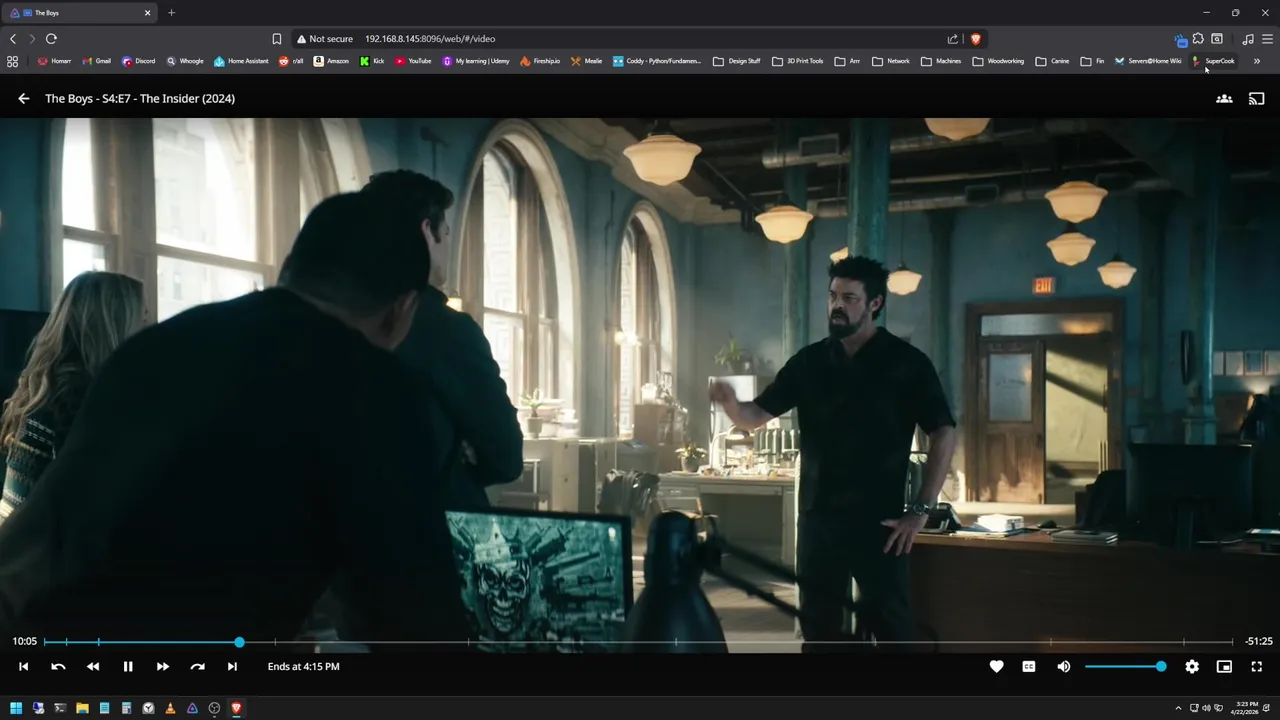1280x720 pixels.
Task: Open the Windows Start menu
Action: point(16,708)
